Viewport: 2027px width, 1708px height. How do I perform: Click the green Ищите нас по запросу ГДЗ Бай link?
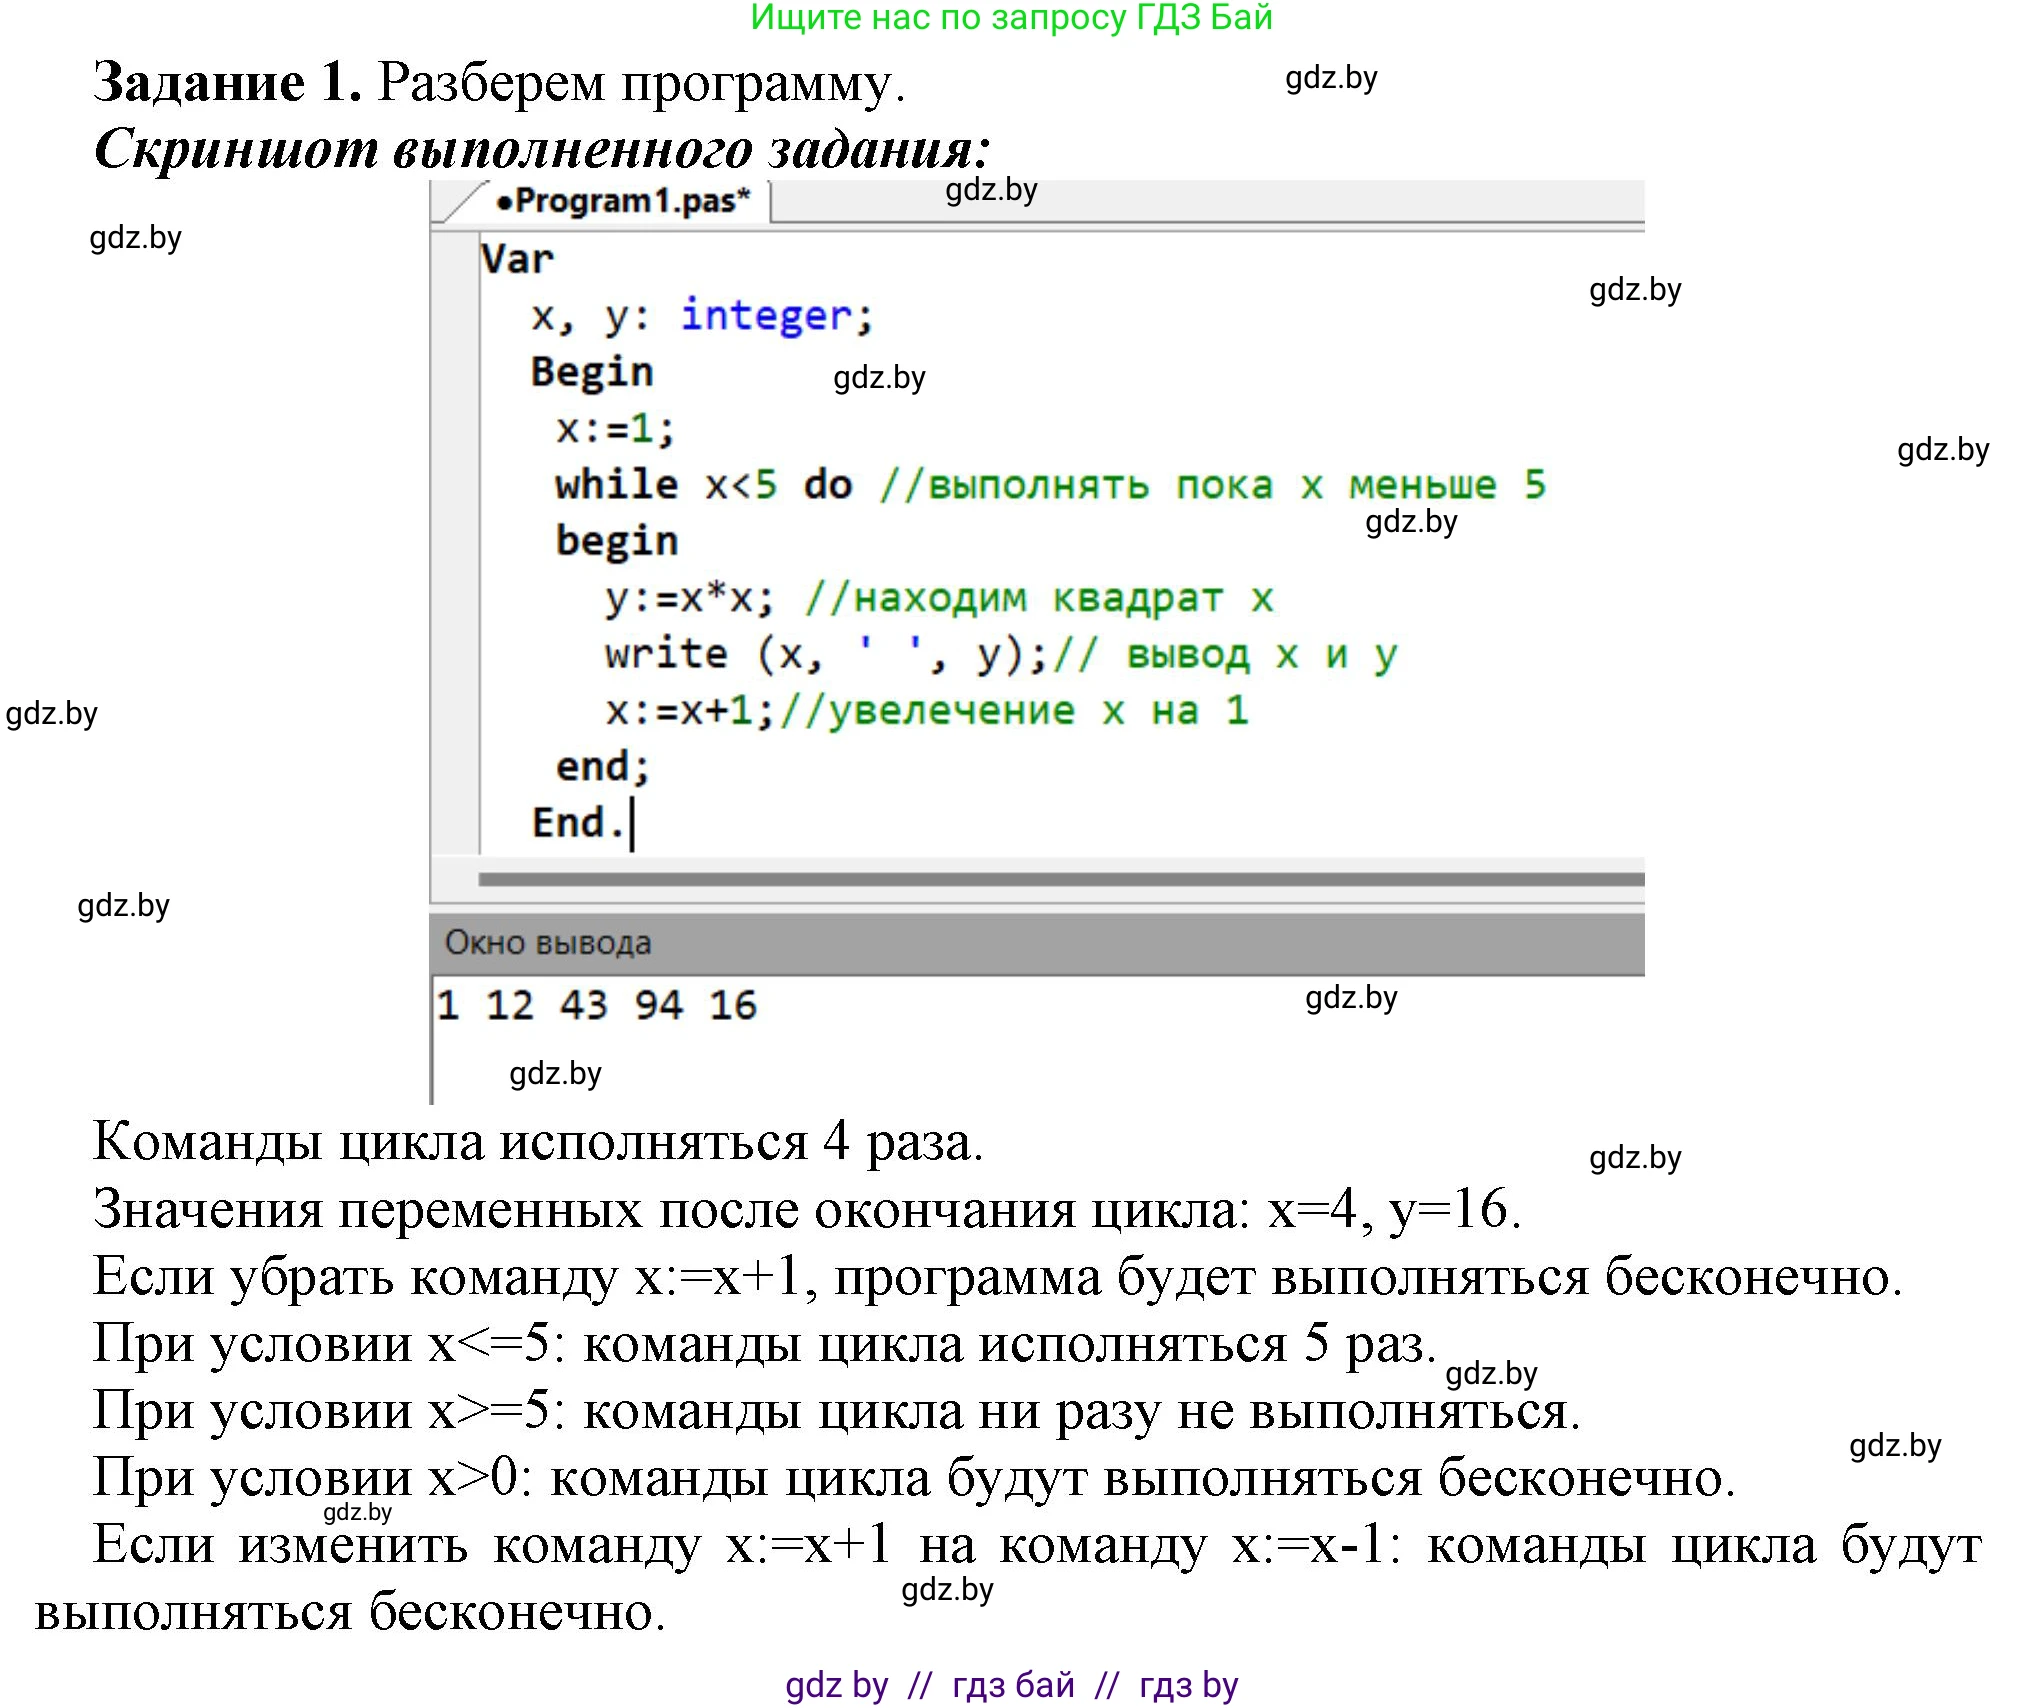coord(1011,17)
